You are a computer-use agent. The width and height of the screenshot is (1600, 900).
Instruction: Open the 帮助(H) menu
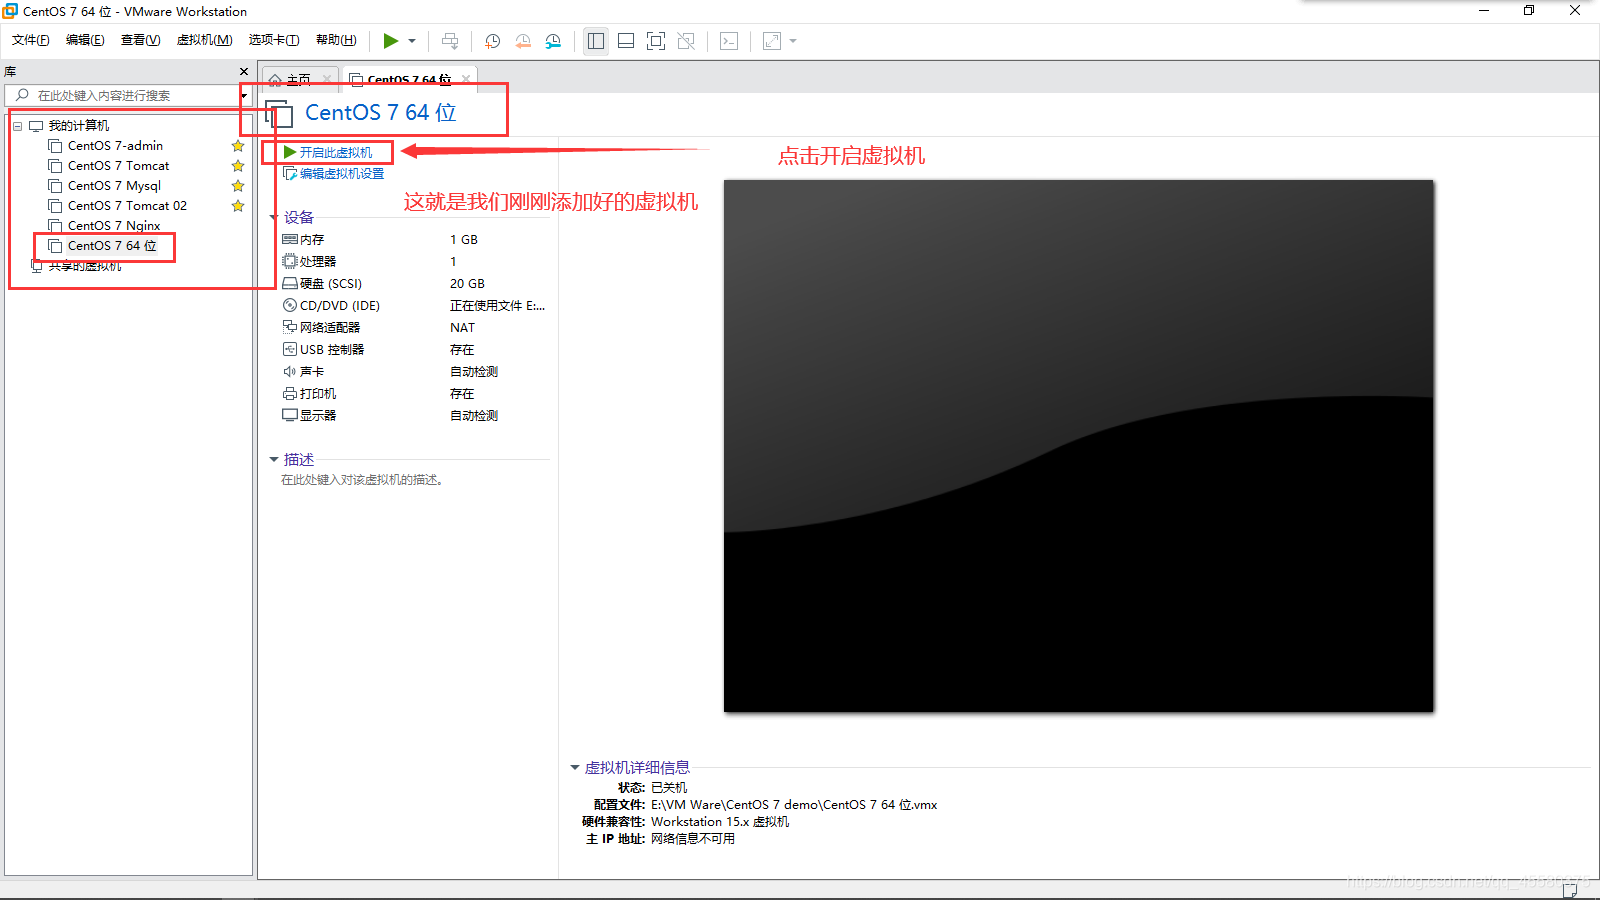pos(336,40)
